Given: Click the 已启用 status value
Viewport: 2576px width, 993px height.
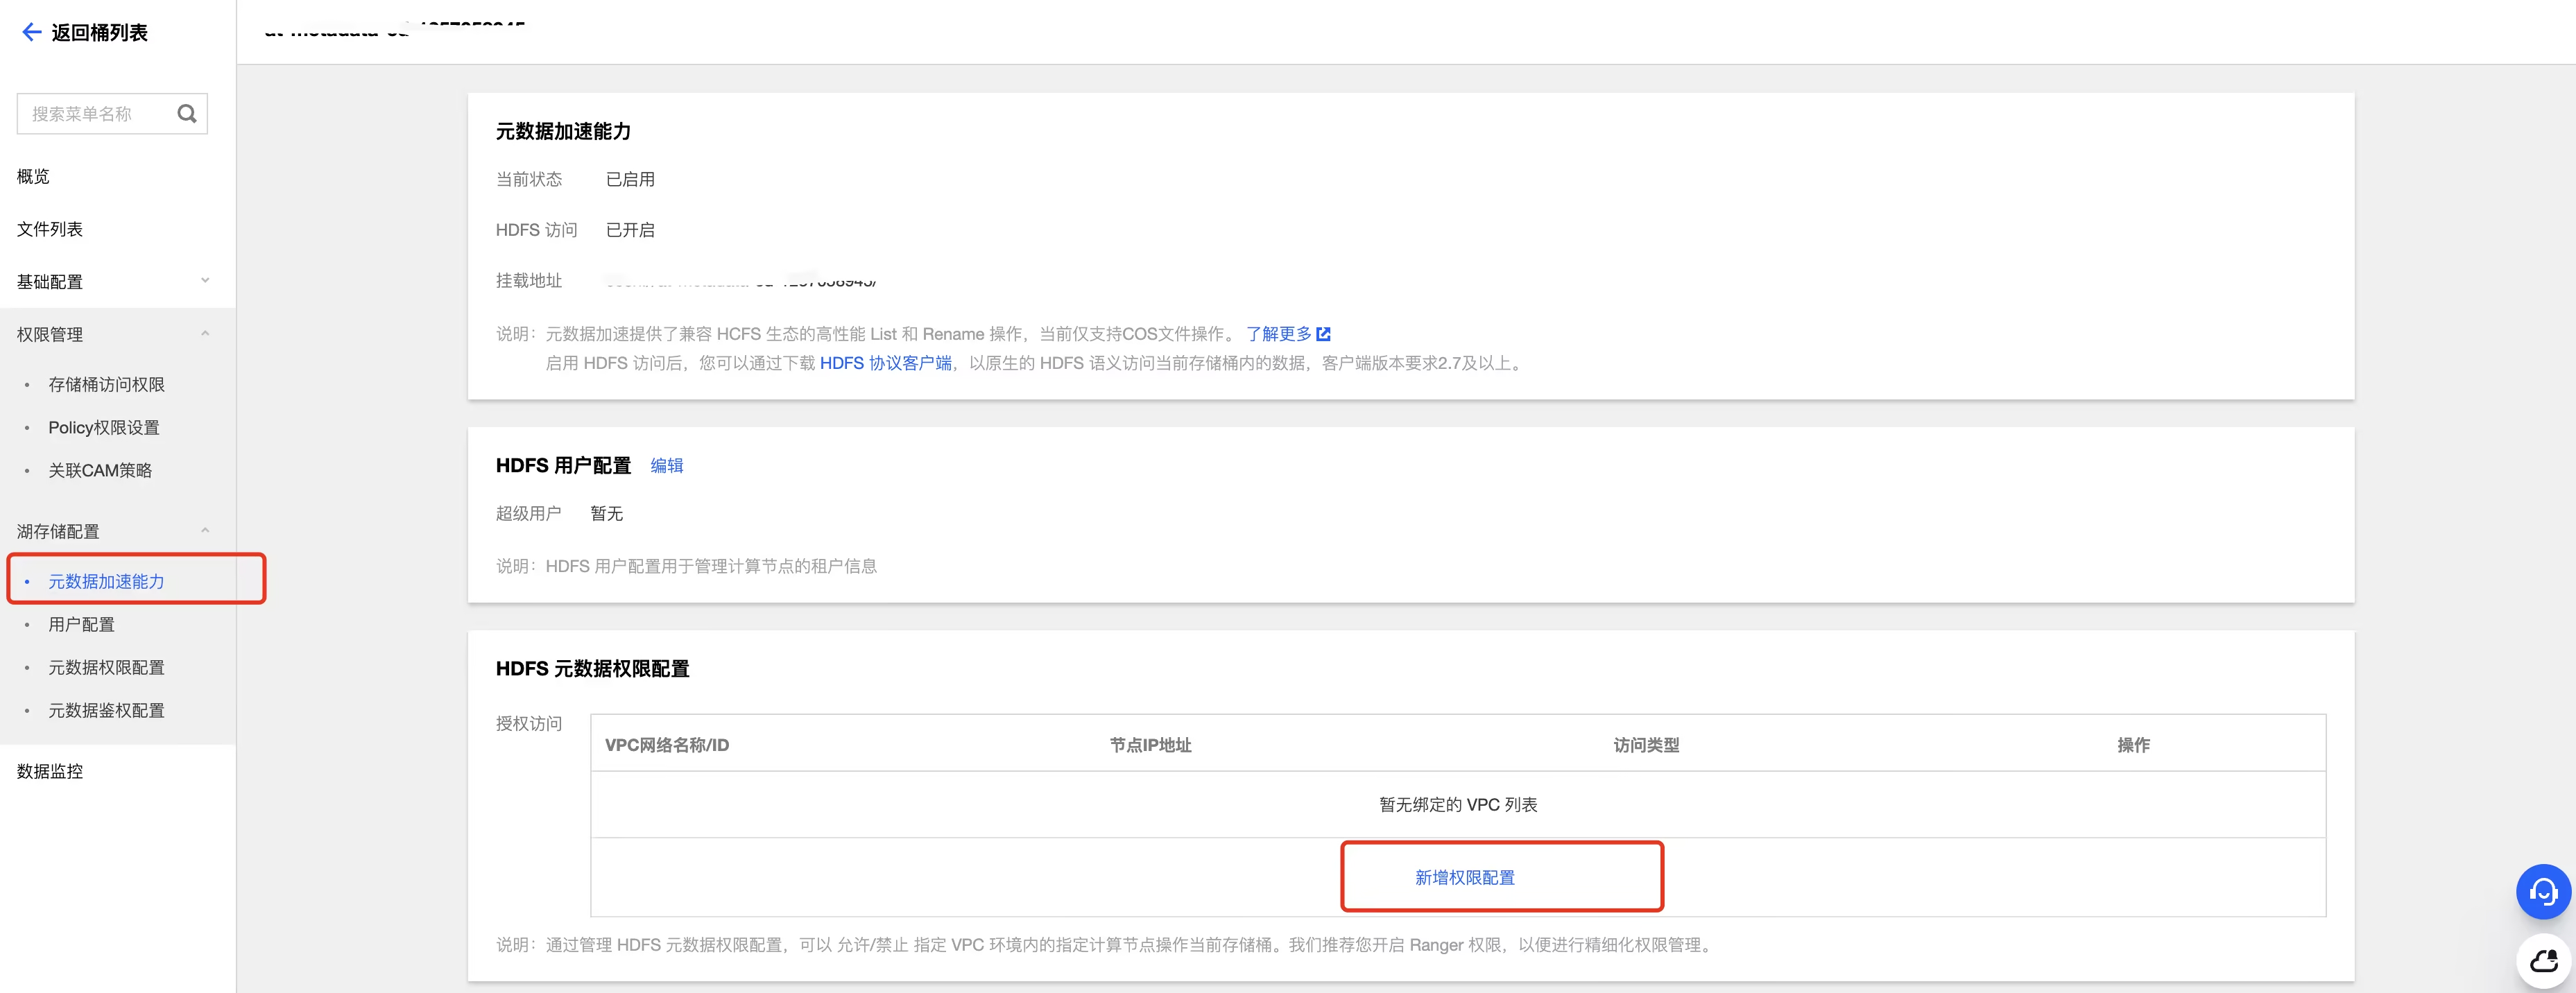Looking at the screenshot, I should point(631,179).
